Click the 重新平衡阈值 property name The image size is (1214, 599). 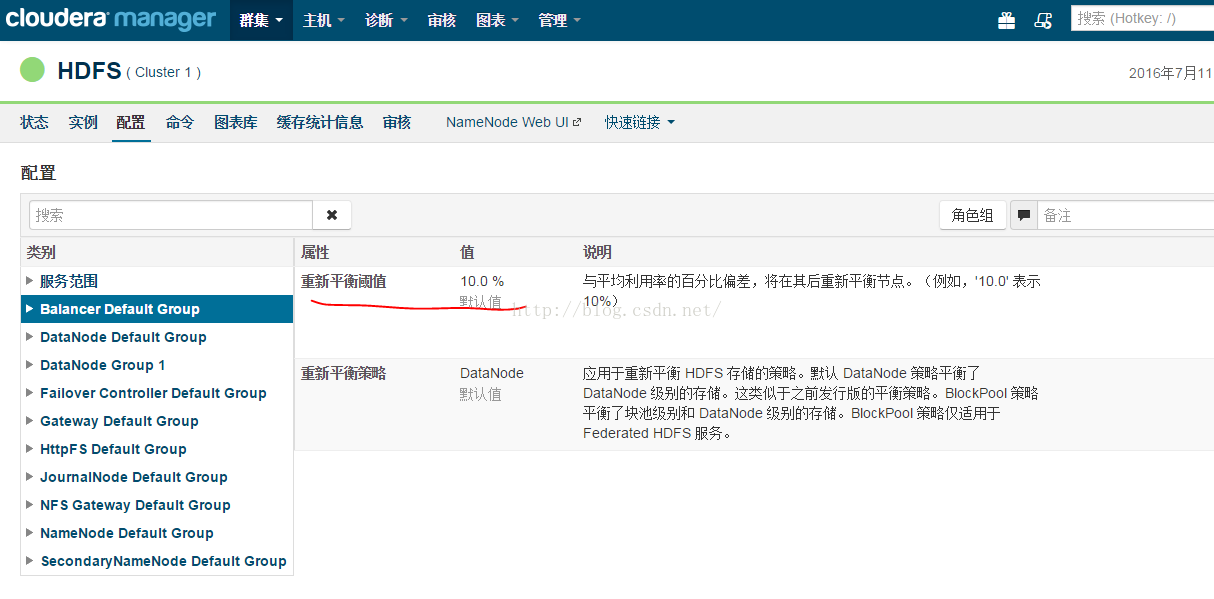click(x=343, y=282)
